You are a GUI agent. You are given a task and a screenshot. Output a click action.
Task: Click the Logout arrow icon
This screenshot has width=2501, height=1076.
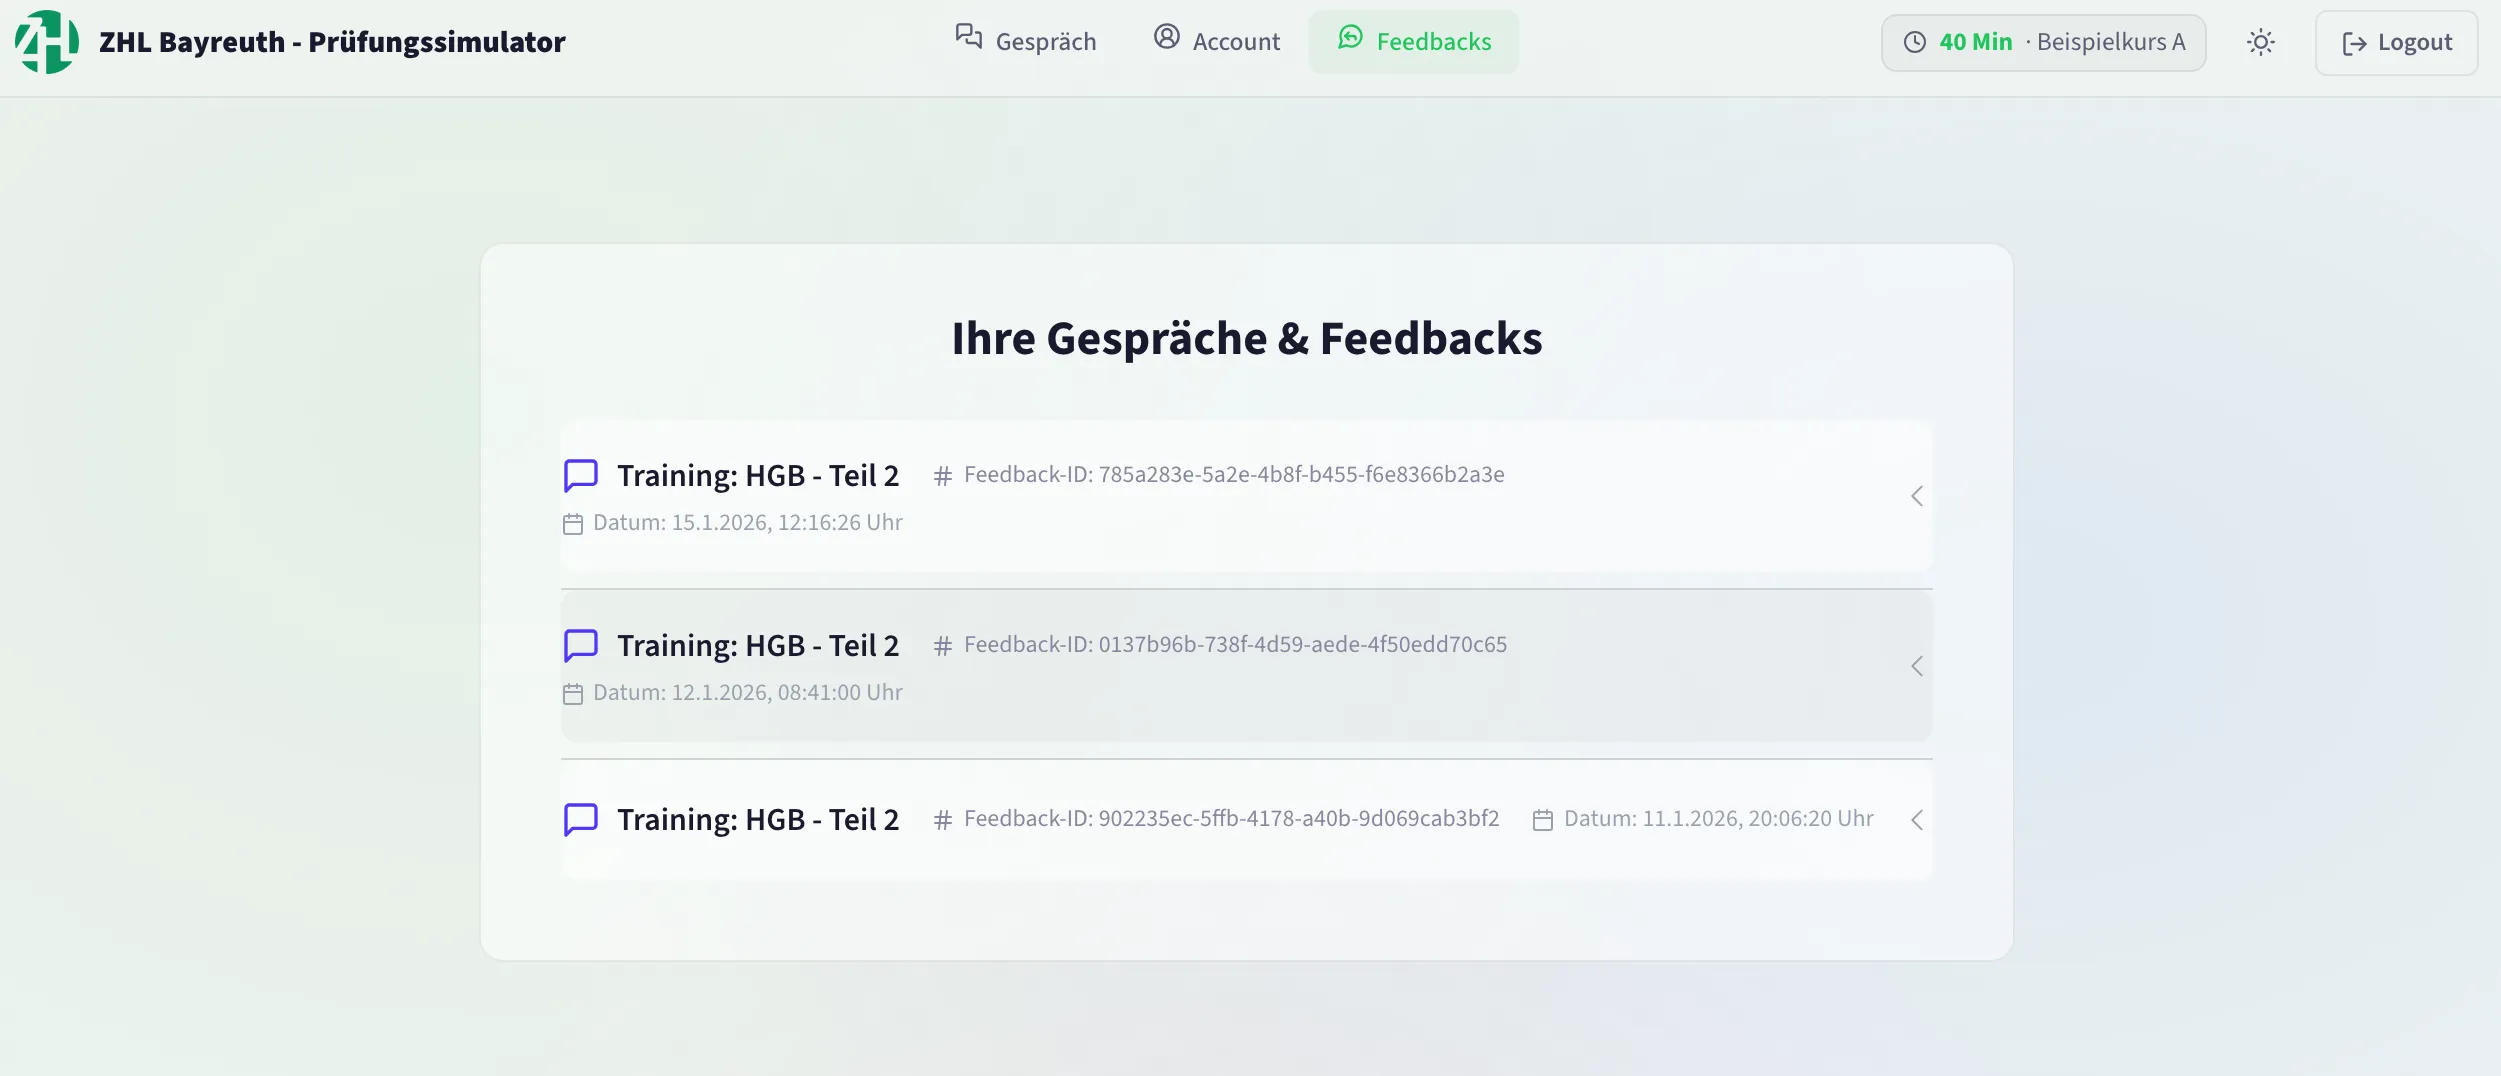point(2354,43)
